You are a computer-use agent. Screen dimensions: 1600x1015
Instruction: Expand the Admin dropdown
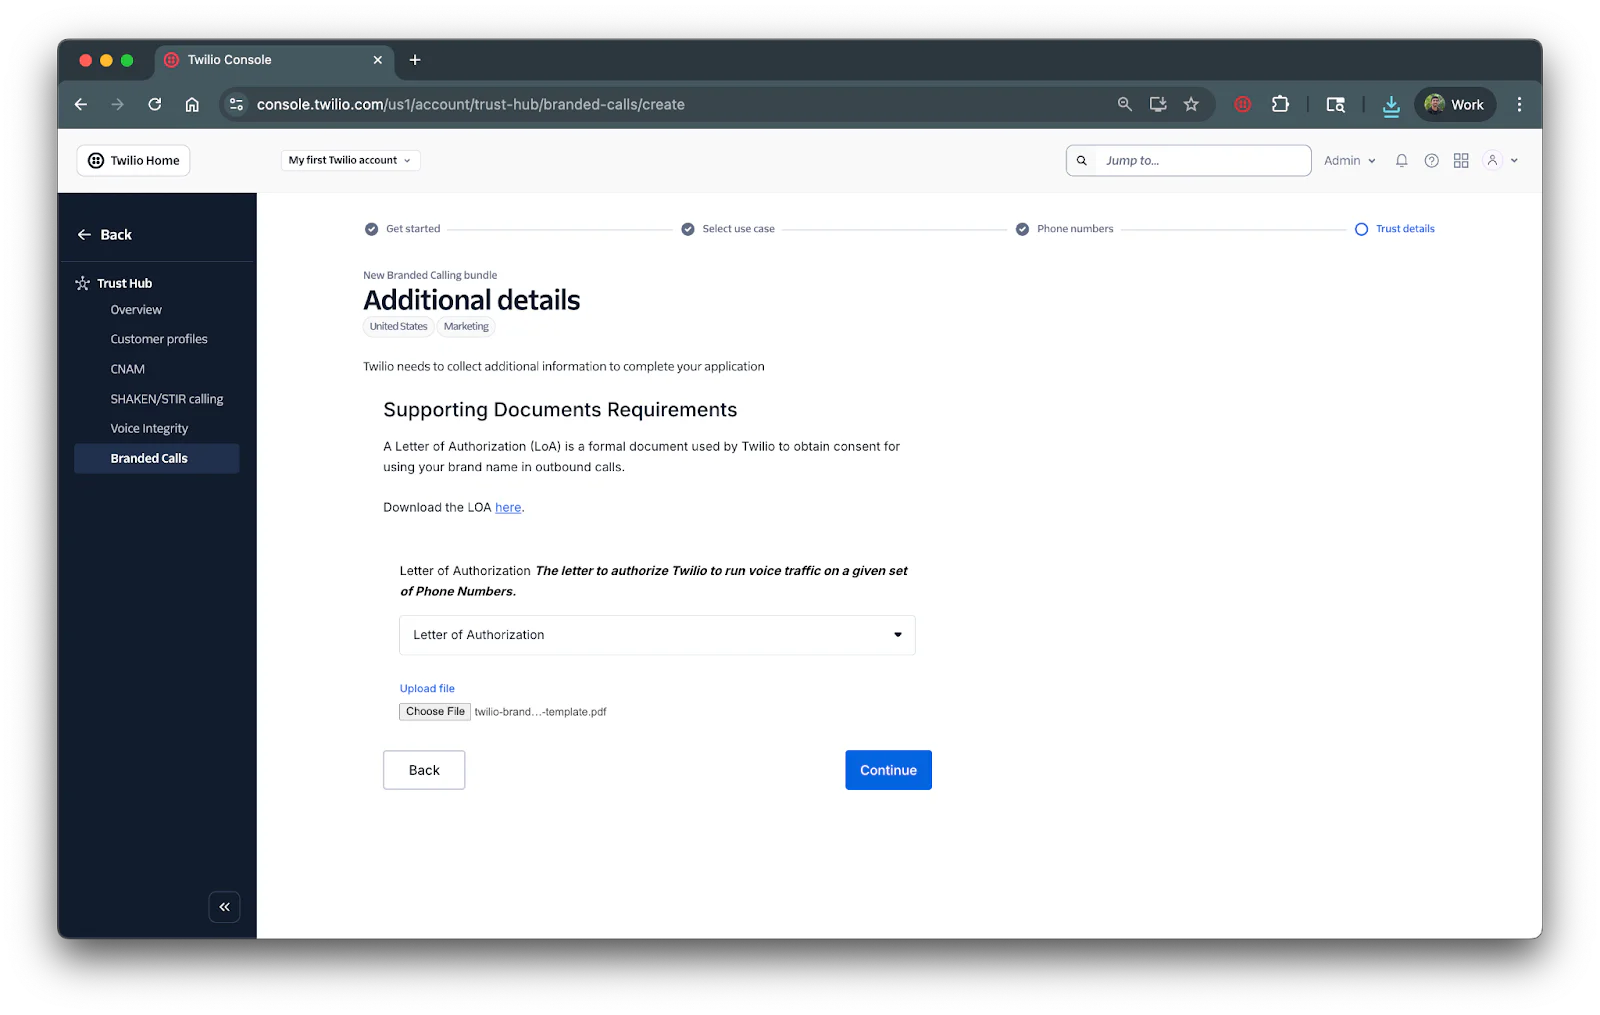point(1348,160)
